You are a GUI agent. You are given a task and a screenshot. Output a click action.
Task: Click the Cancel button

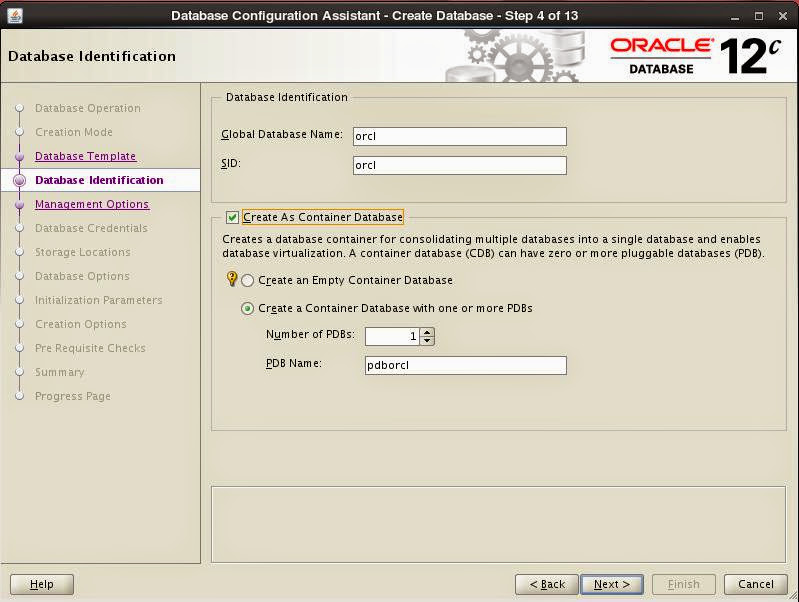pyautogui.click(x=756, y=584)
